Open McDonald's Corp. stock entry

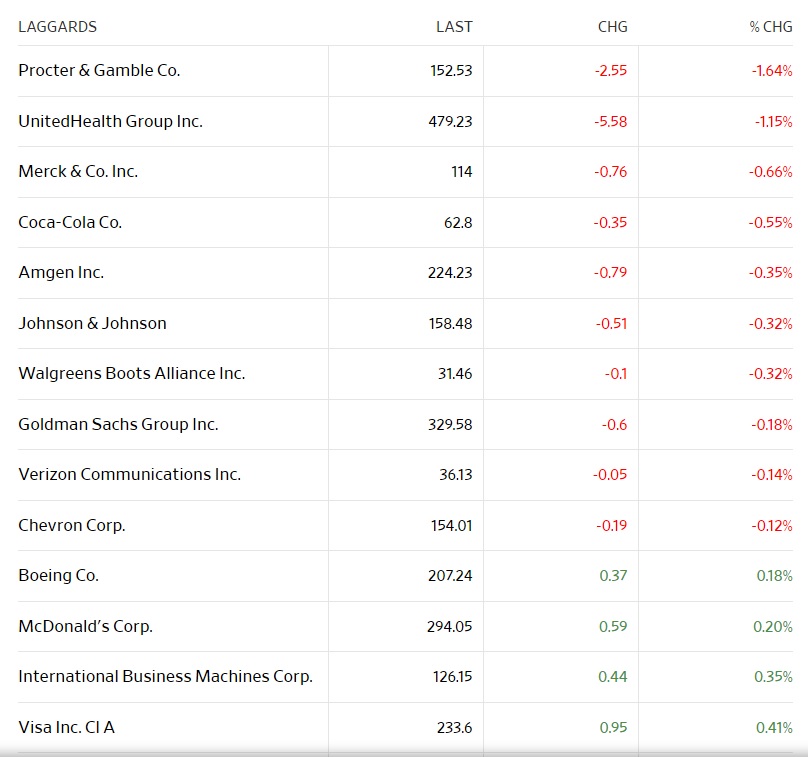click(x=86, y=627)
